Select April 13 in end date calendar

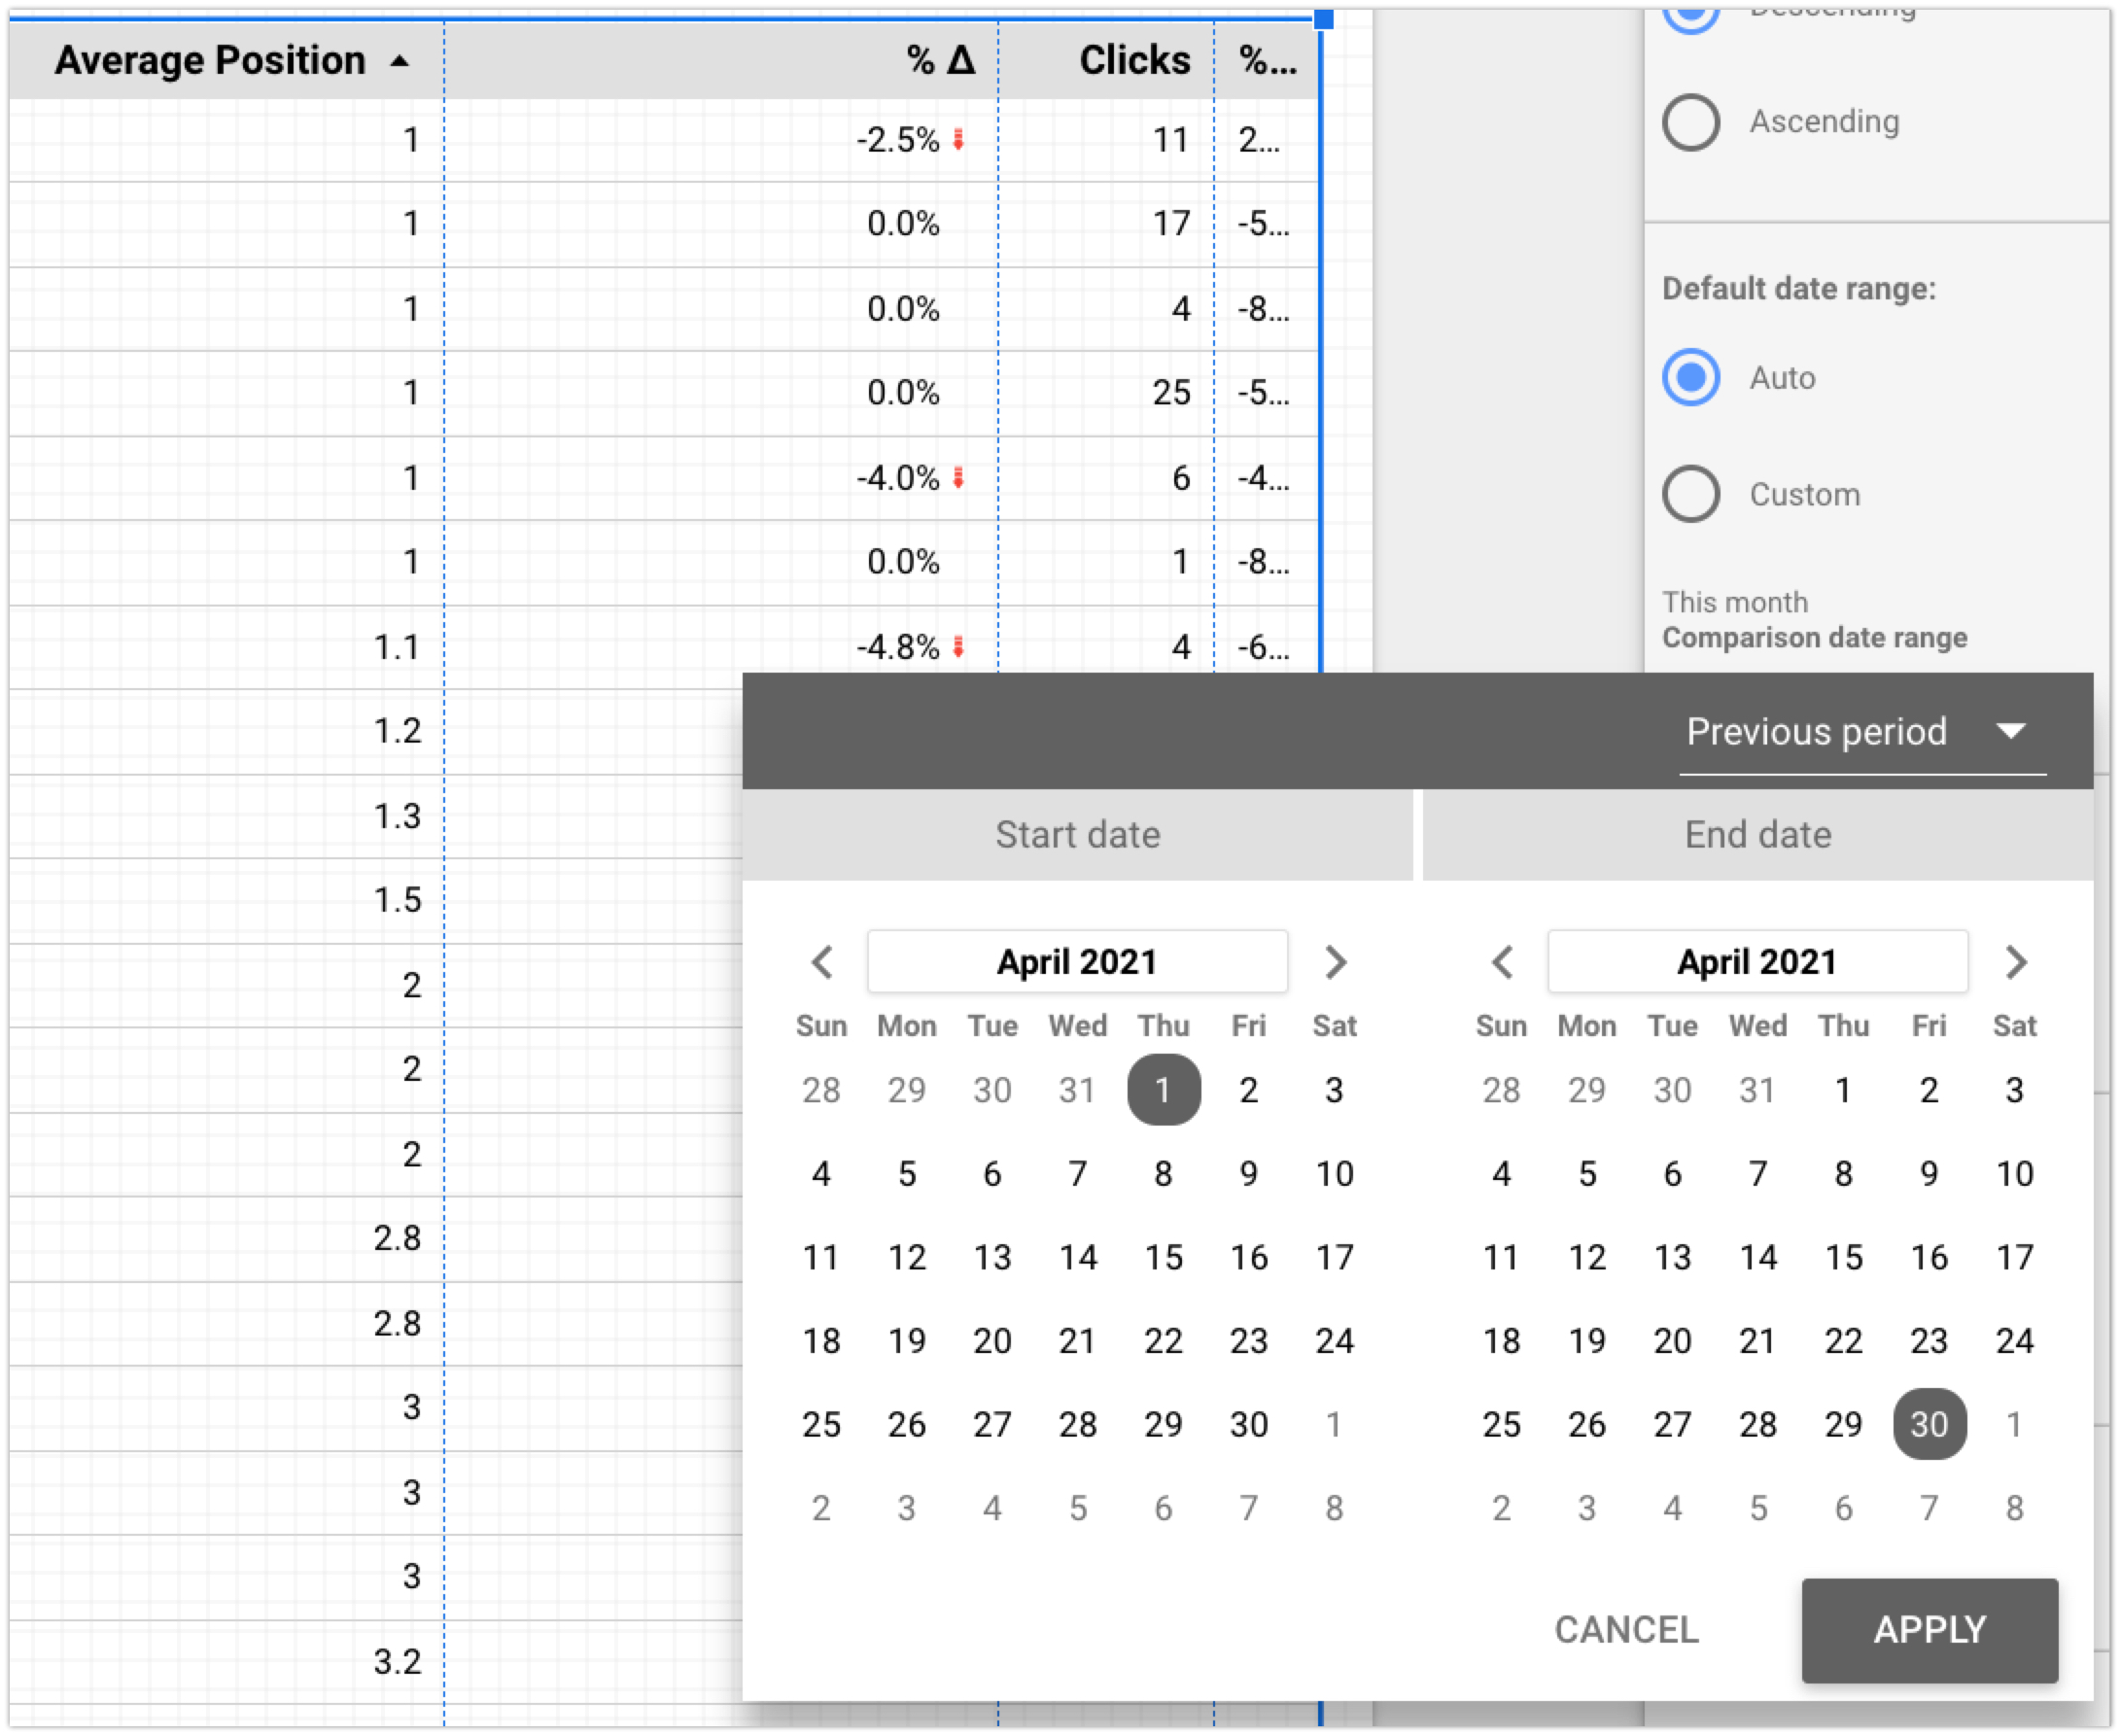tap(1672, 1257)
